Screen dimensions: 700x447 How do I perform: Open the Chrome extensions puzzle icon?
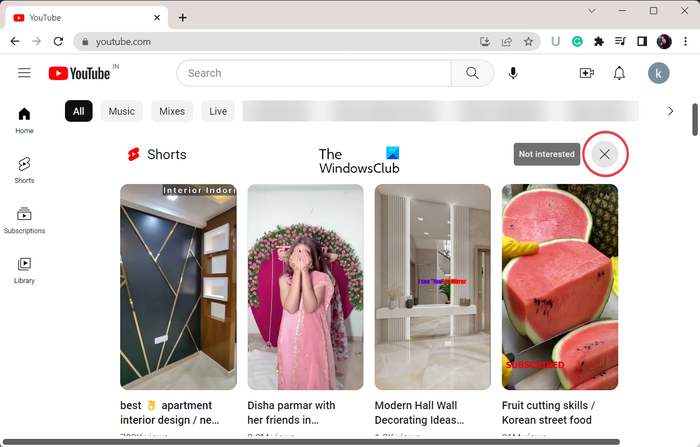click(599, 42)
